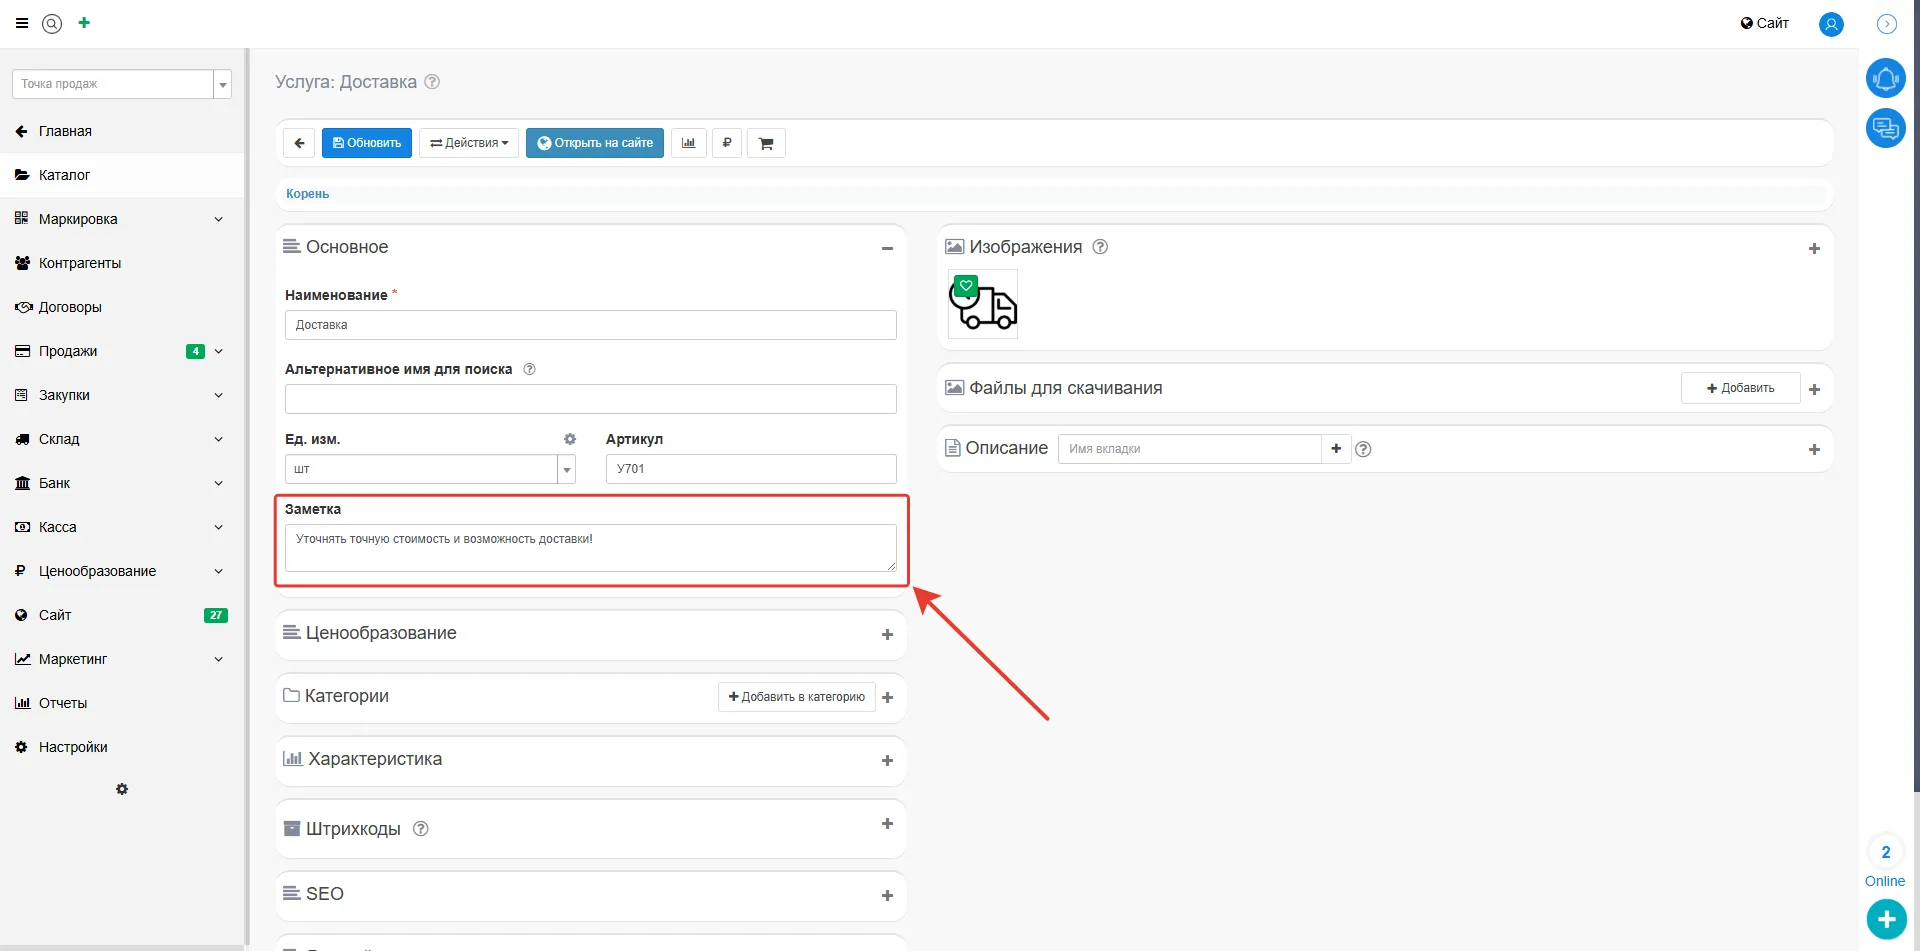The height and width of the screenshot is (951, 1920).
Task: Open the notifications bell icon
Action: tap(1885, 78)
